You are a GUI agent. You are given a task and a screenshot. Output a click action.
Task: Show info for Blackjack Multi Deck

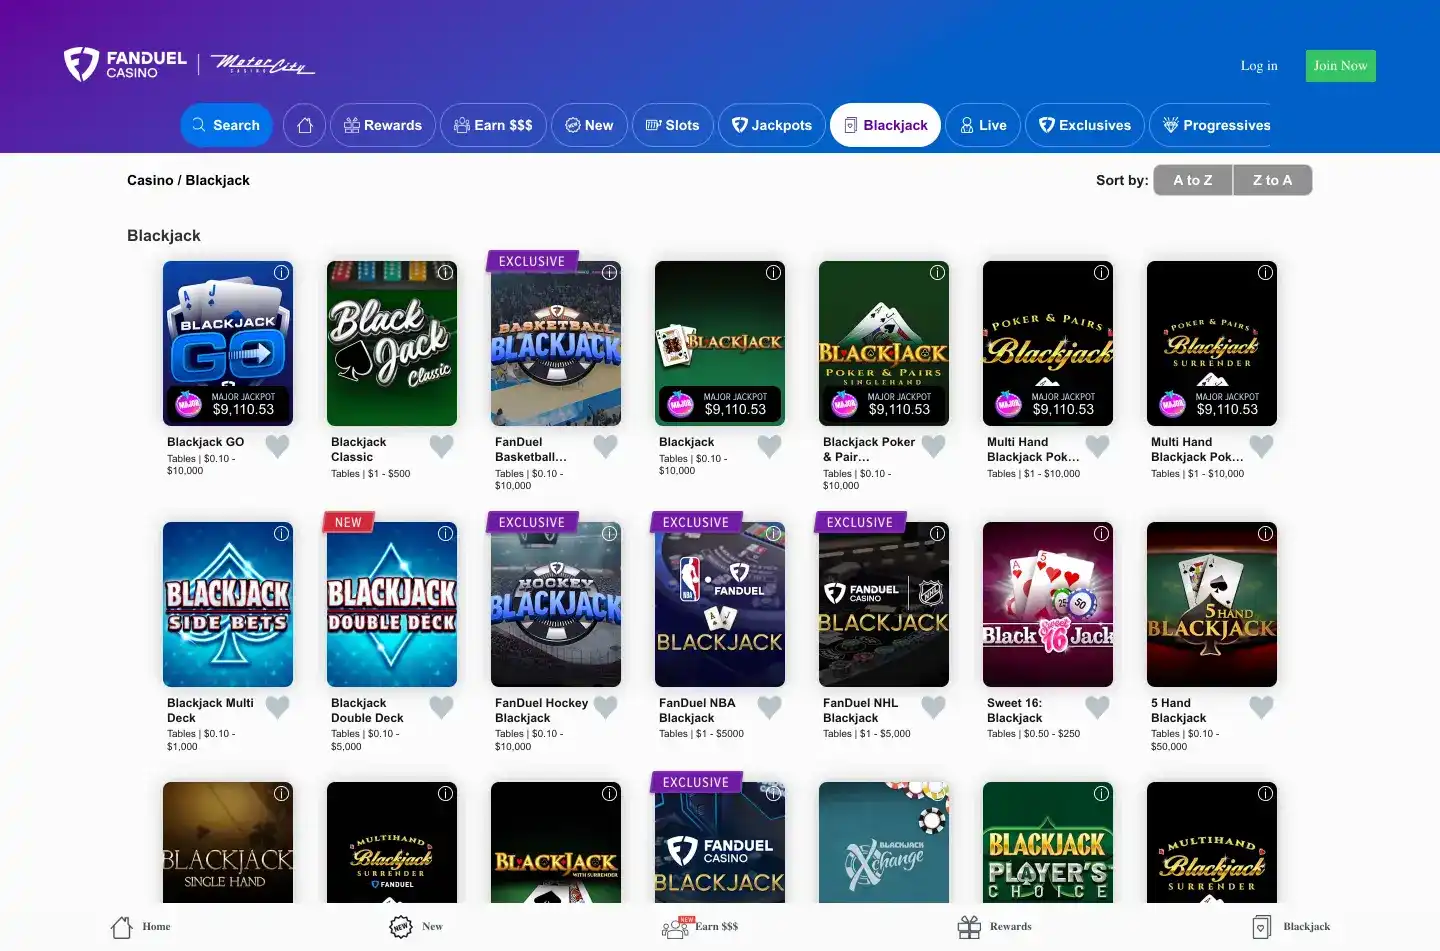[282, 533]
